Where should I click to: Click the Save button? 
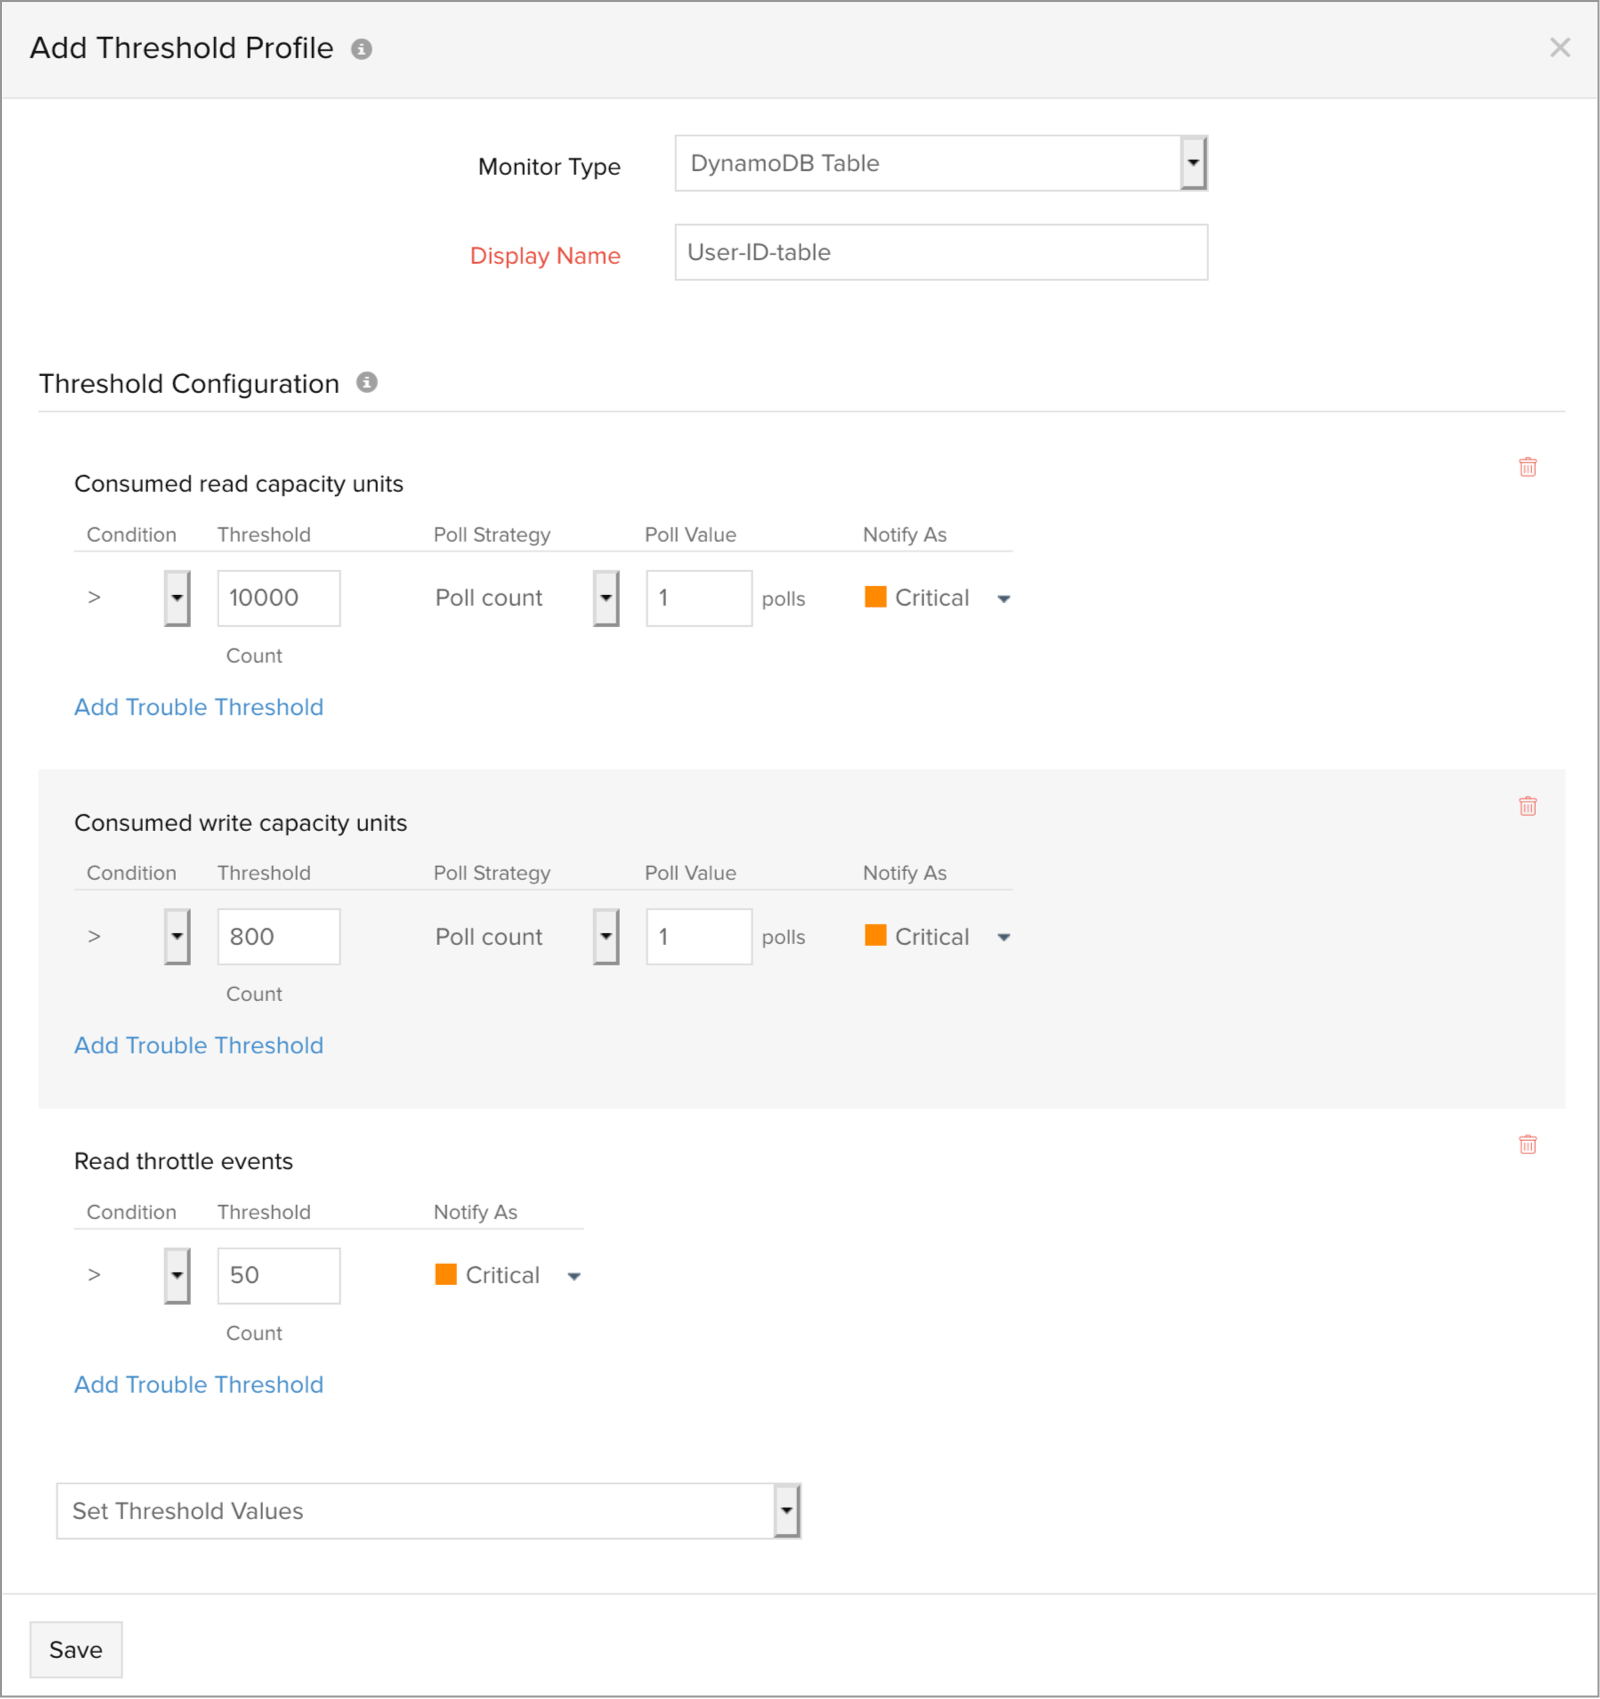click(75, 1649)
